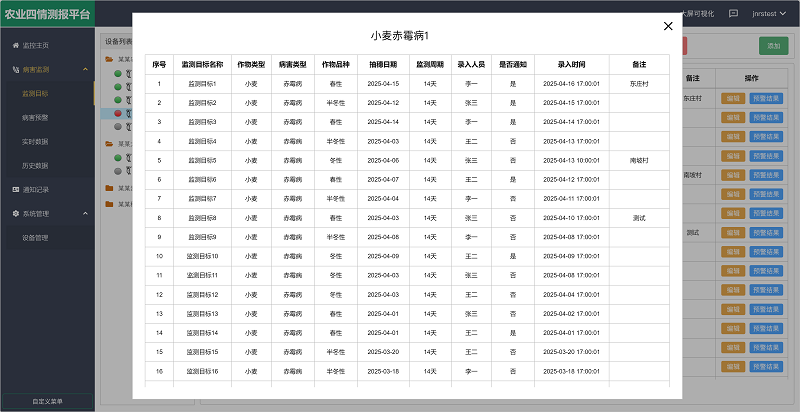Click the 录入时间 column header
800x412 pixels.
(571, 64)
